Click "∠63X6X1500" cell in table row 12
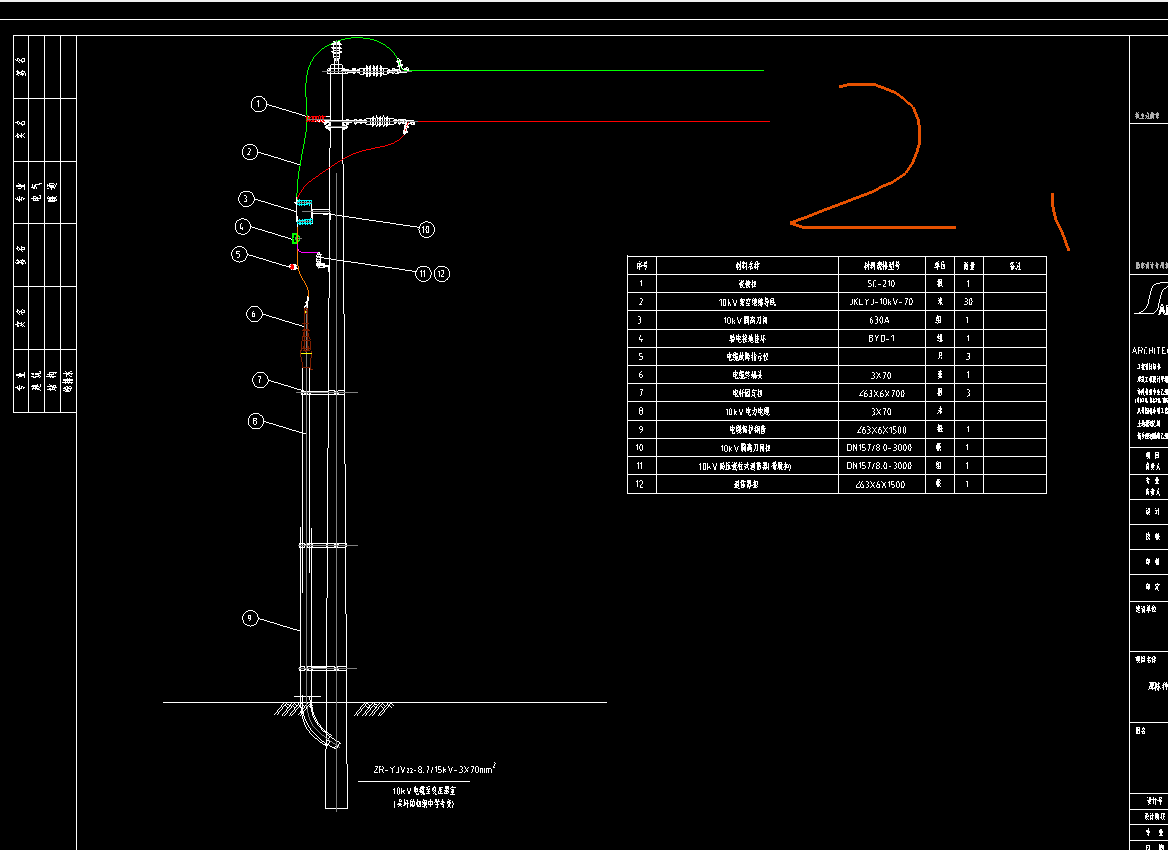The height and width of the screenshot is (850, 1168). [x=880, y=484]
